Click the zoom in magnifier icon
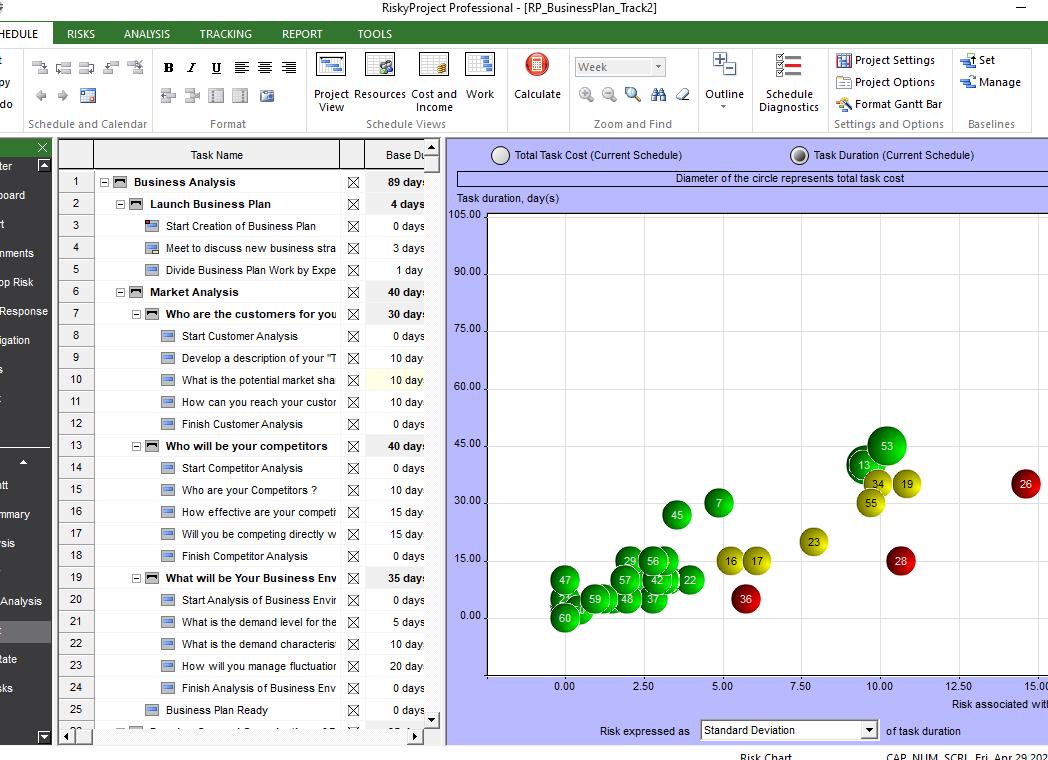The height and width of the screenshot is (760, 1048). pos(586,95)
